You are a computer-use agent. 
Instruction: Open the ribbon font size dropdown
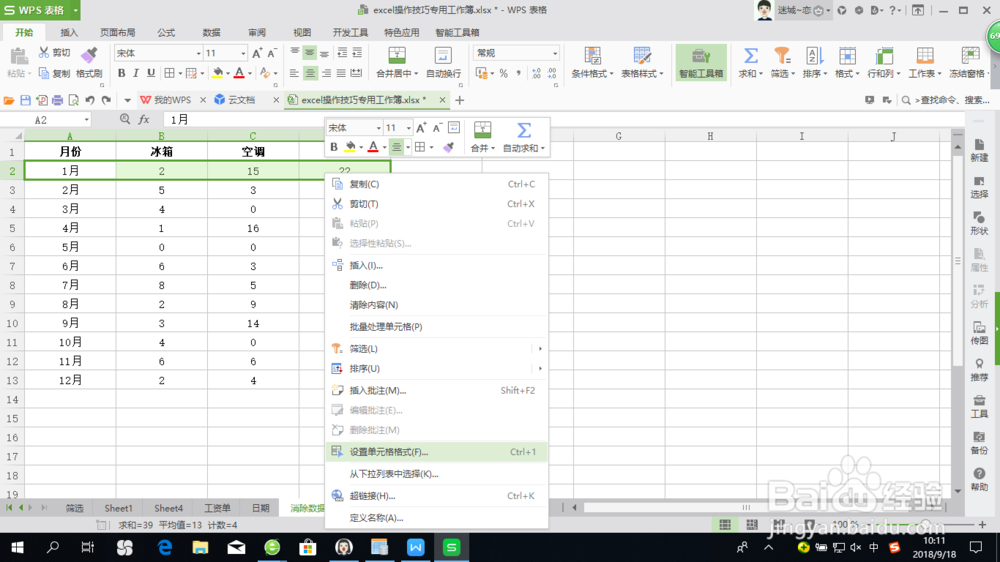tap(243, 54)
